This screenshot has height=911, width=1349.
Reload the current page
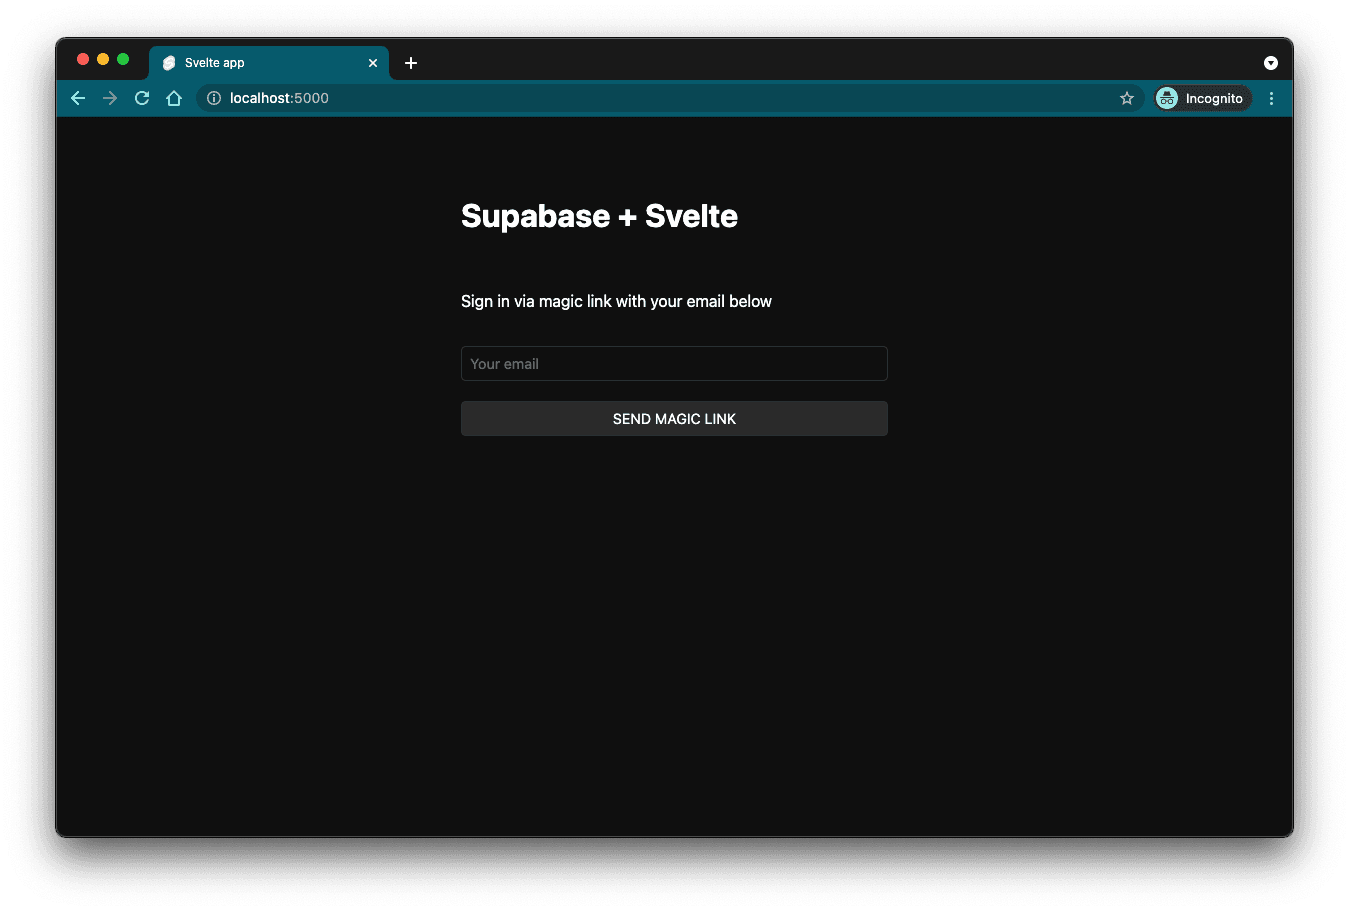(141, 98)
